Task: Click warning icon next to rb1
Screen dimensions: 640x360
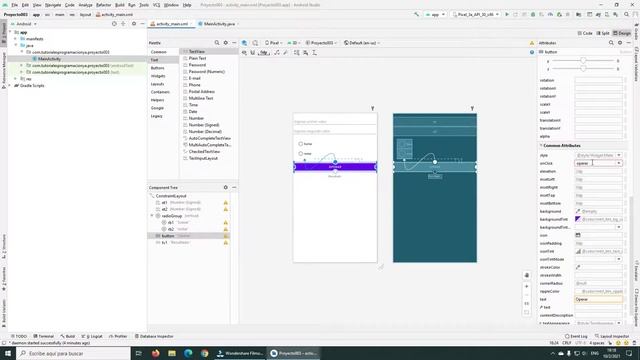Action: 225,222
